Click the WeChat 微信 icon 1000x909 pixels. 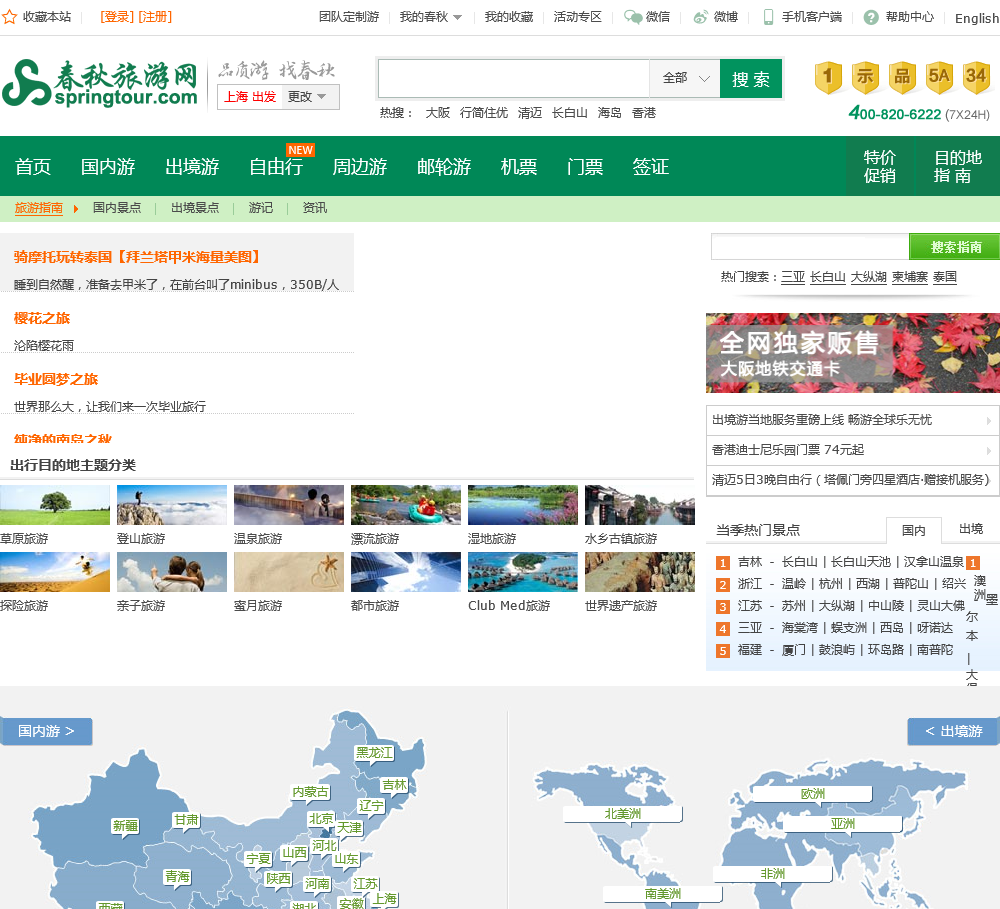point(633,17)
